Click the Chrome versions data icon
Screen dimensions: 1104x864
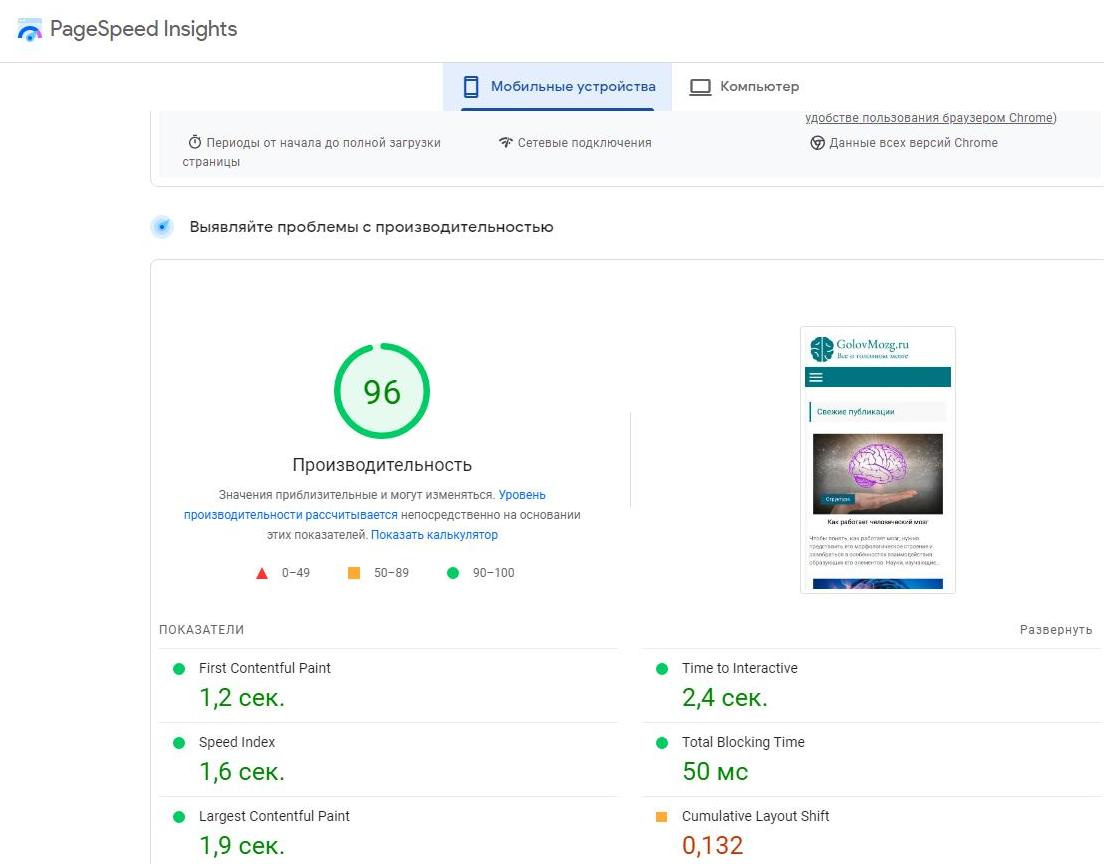tap(817, 143)
